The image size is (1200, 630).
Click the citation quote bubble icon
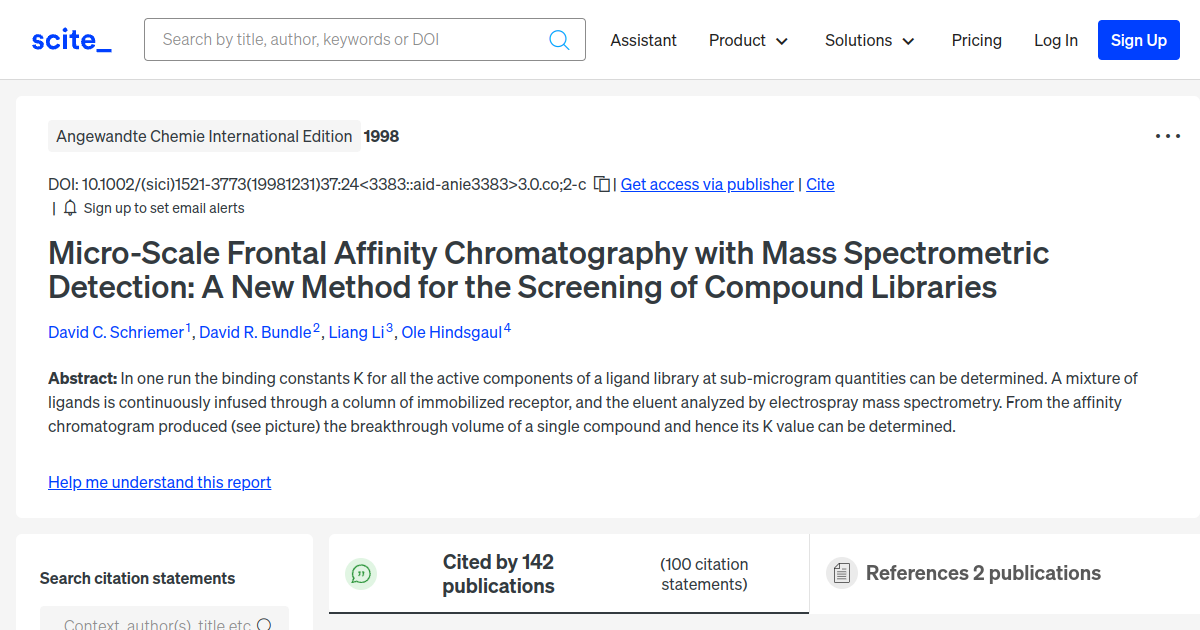coord(361,573)
